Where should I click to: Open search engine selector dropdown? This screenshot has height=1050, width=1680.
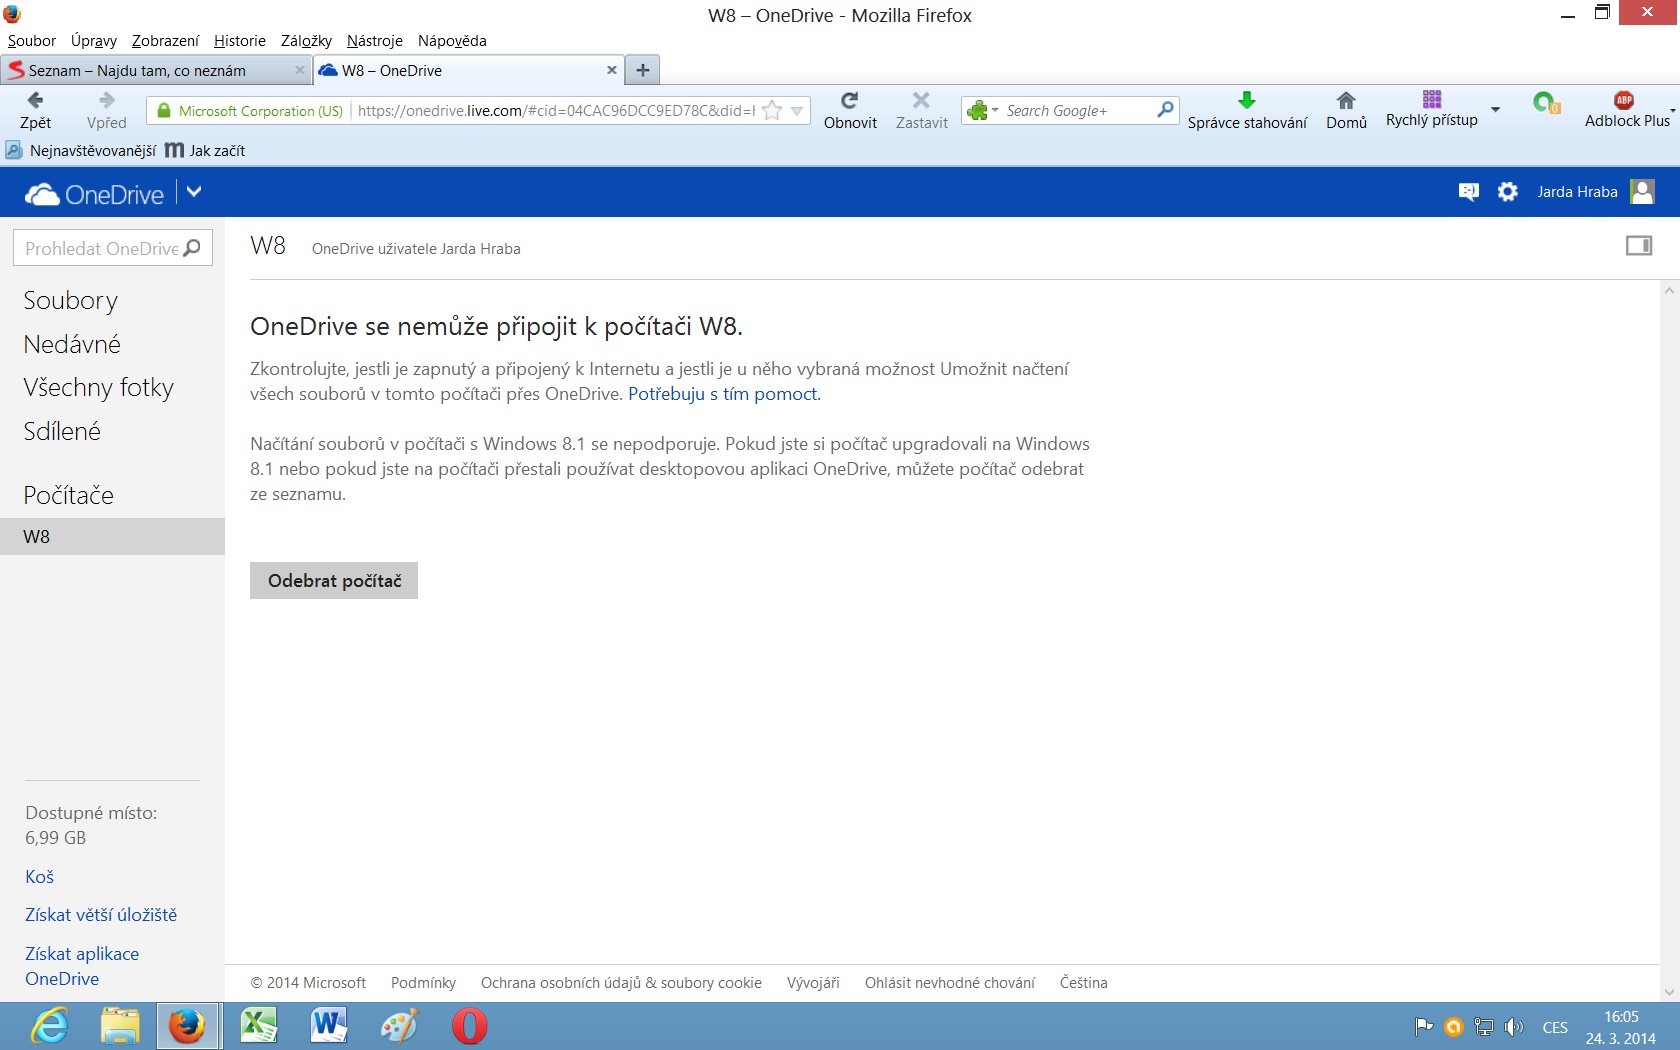982,110
